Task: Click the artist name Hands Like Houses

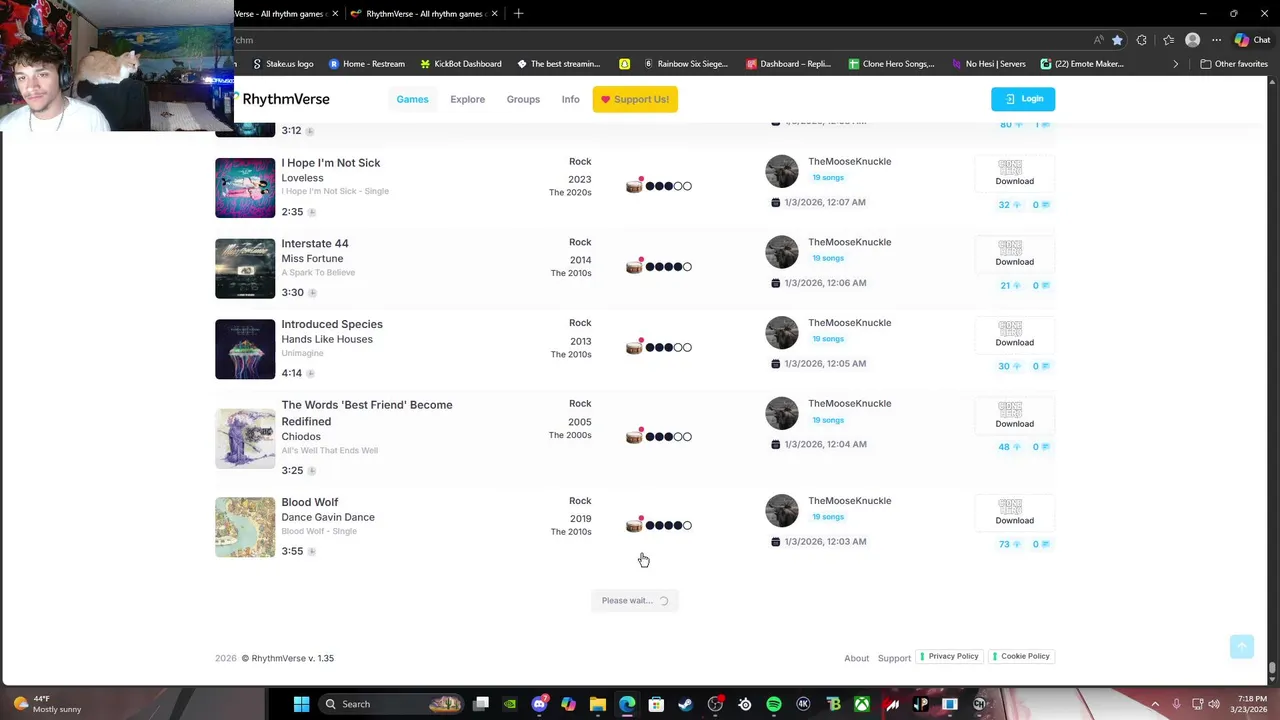Action: click(327, 339)
